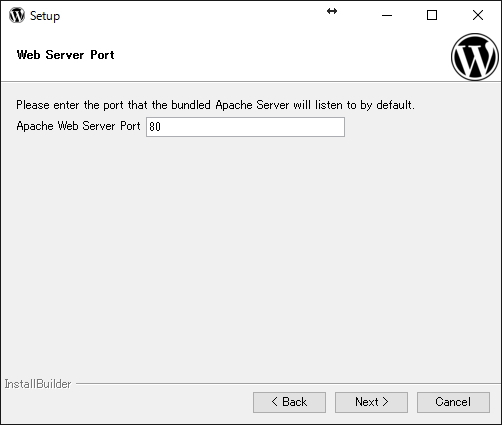The width and height of the screenshot is (502, 425).
Task: Place cursor on the 80 port value
Action: [x=155, y=127]
